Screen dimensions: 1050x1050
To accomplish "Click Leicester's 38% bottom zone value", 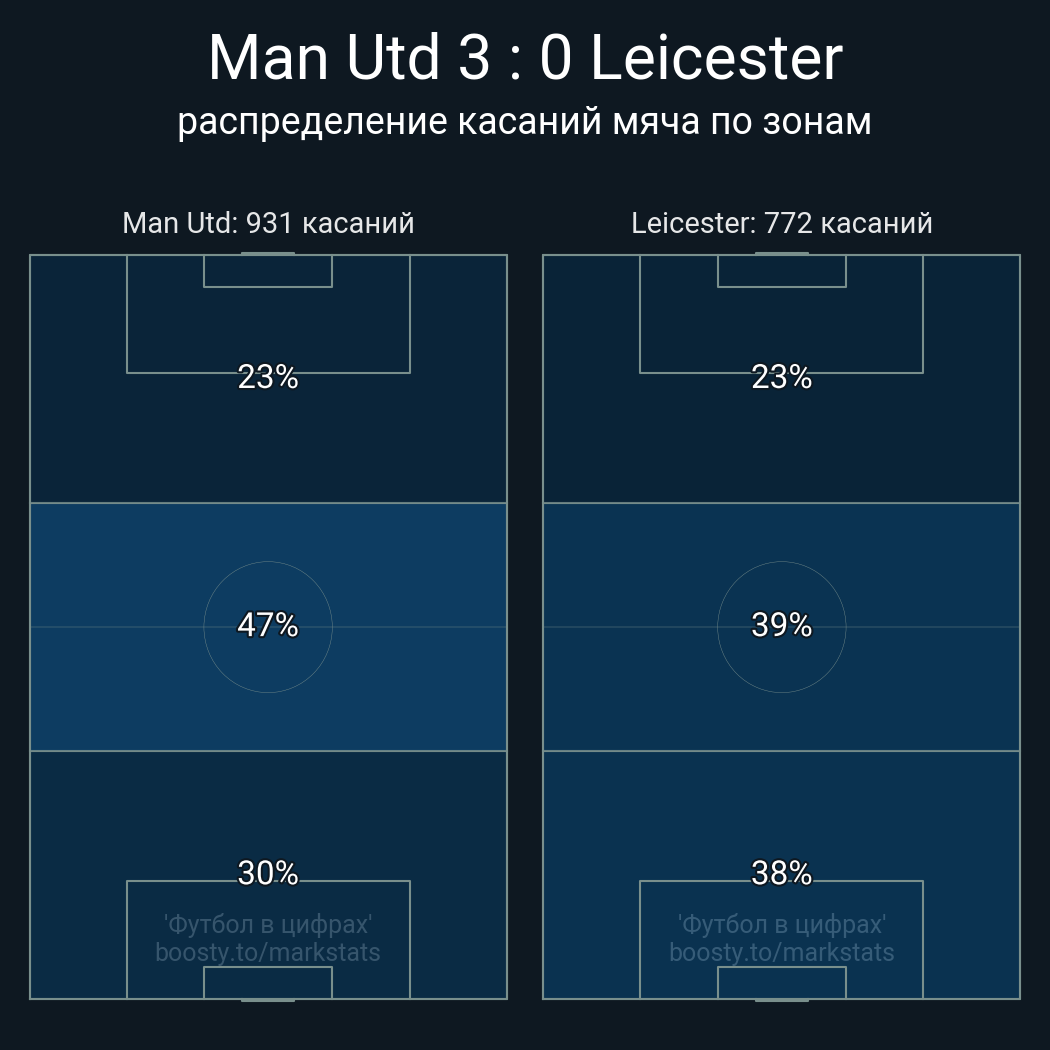I will 781,873.
